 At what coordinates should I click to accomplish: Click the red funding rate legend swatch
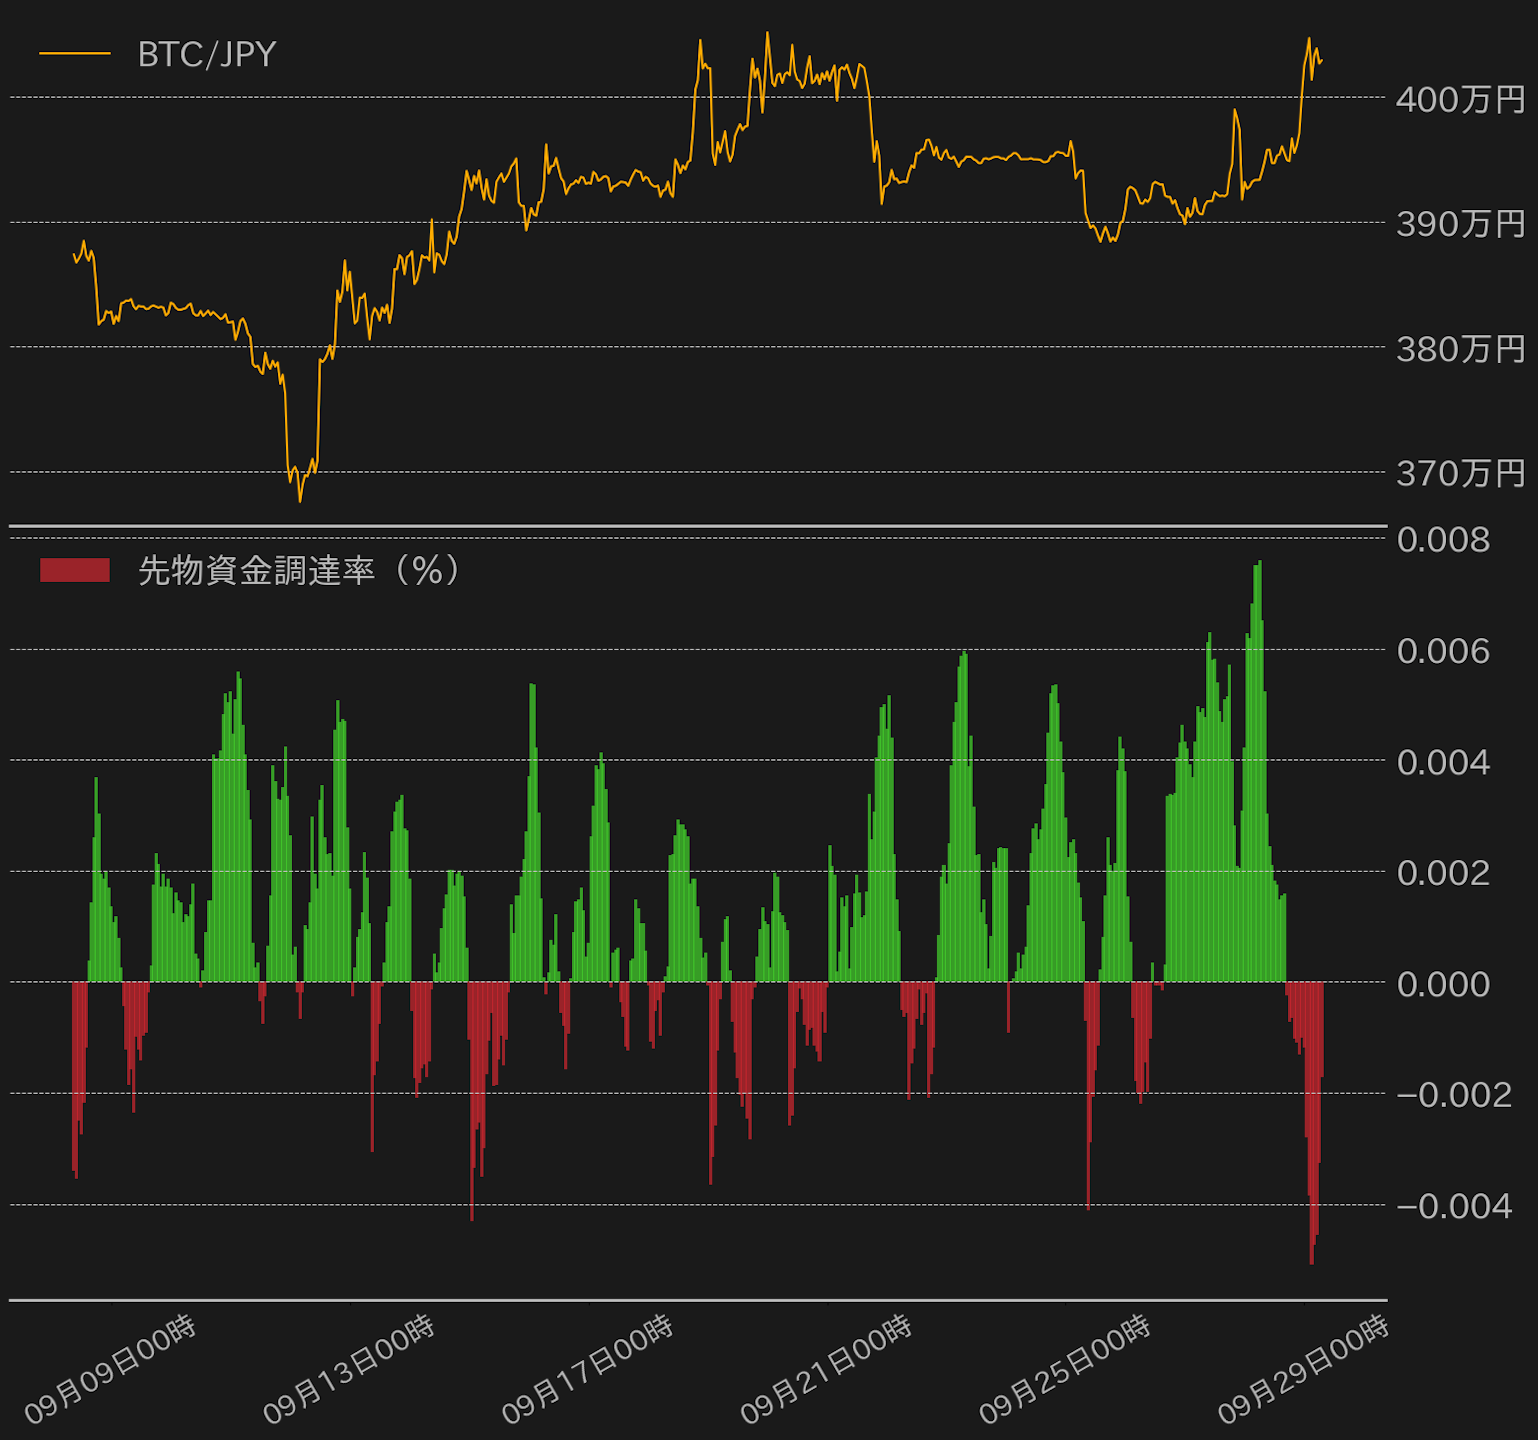(75, 570)
